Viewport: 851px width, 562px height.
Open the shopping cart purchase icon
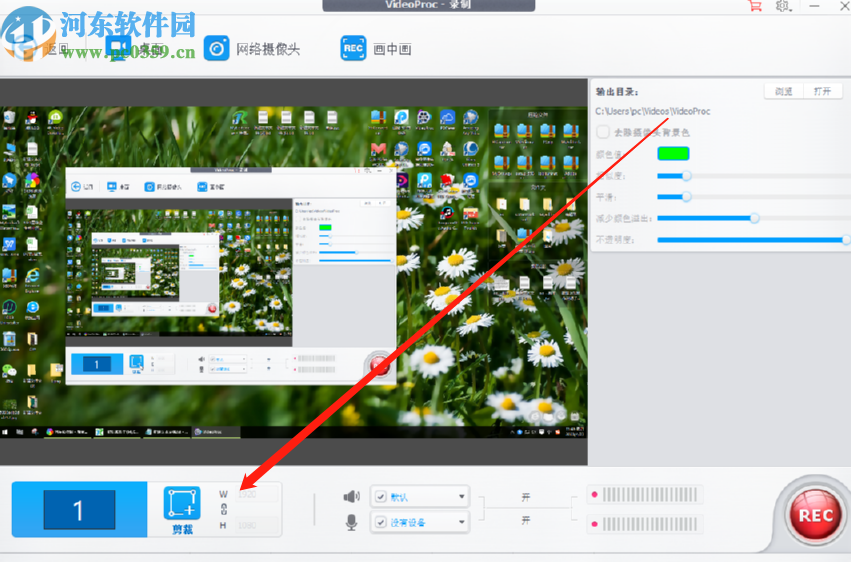[755, 6]
